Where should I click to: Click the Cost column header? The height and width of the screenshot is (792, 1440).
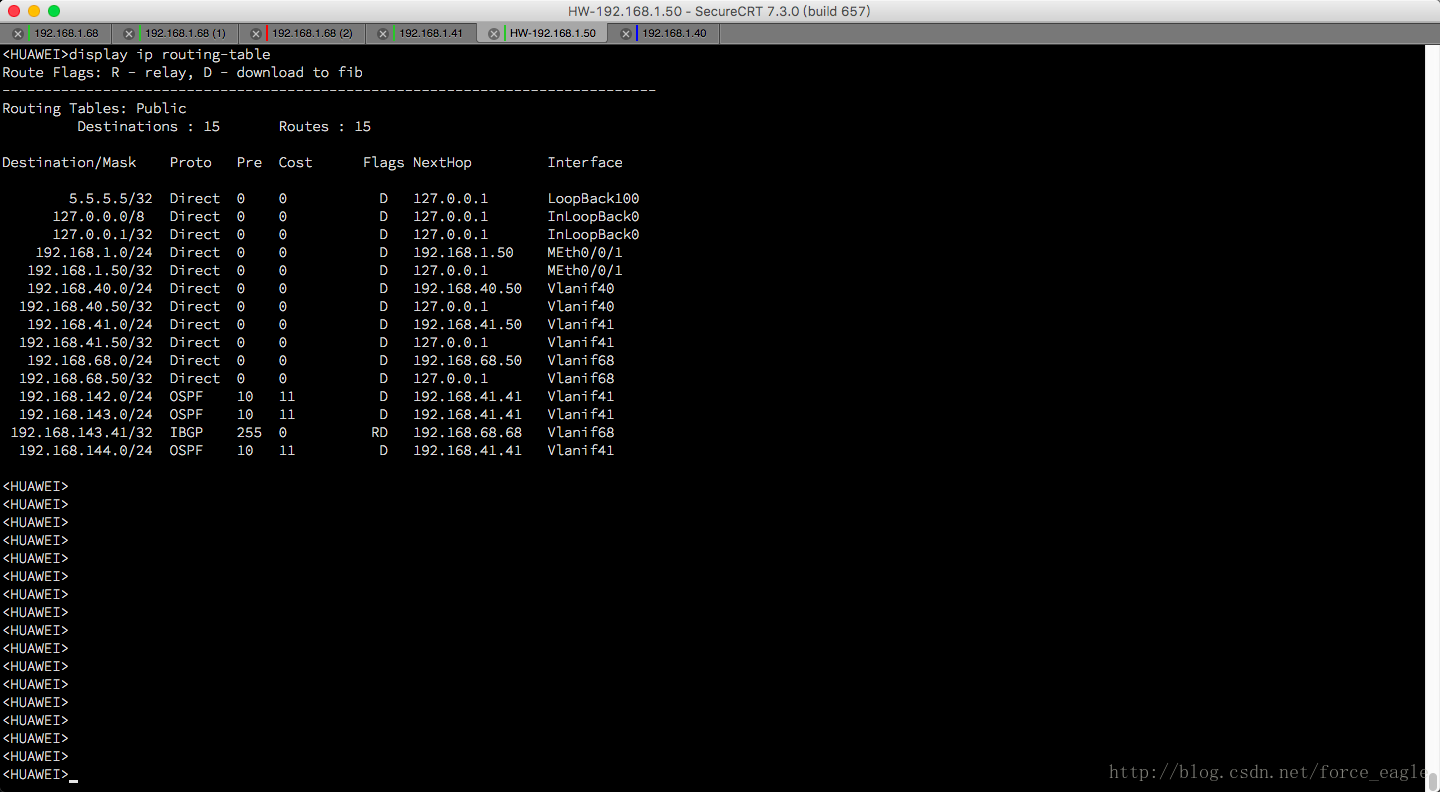click(x=296, y=162)
